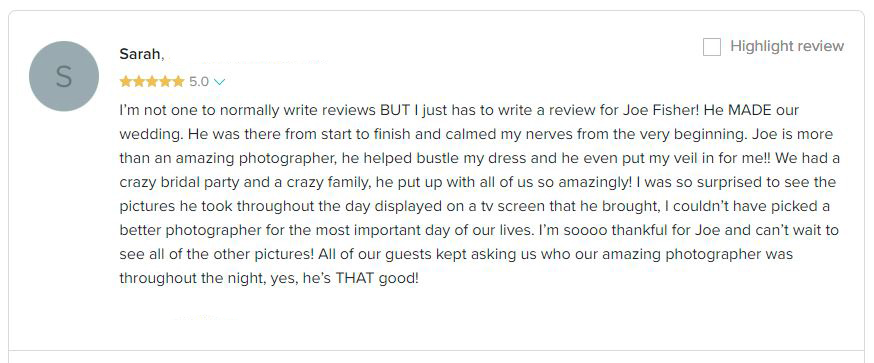Click the fifth gold rating star
Image resolution: width=874 pixels, height=363 pixels.
pyautogui.click(x=178, y=82)
